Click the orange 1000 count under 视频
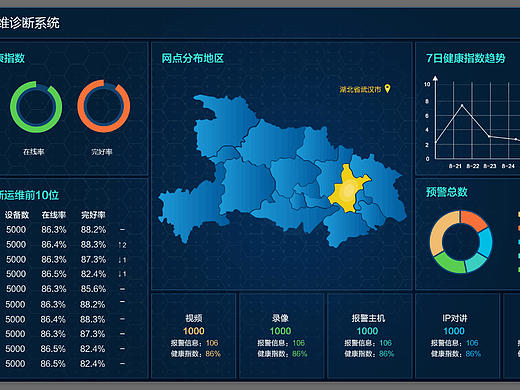This screenshot has width=520, height=390. (194, 331)
